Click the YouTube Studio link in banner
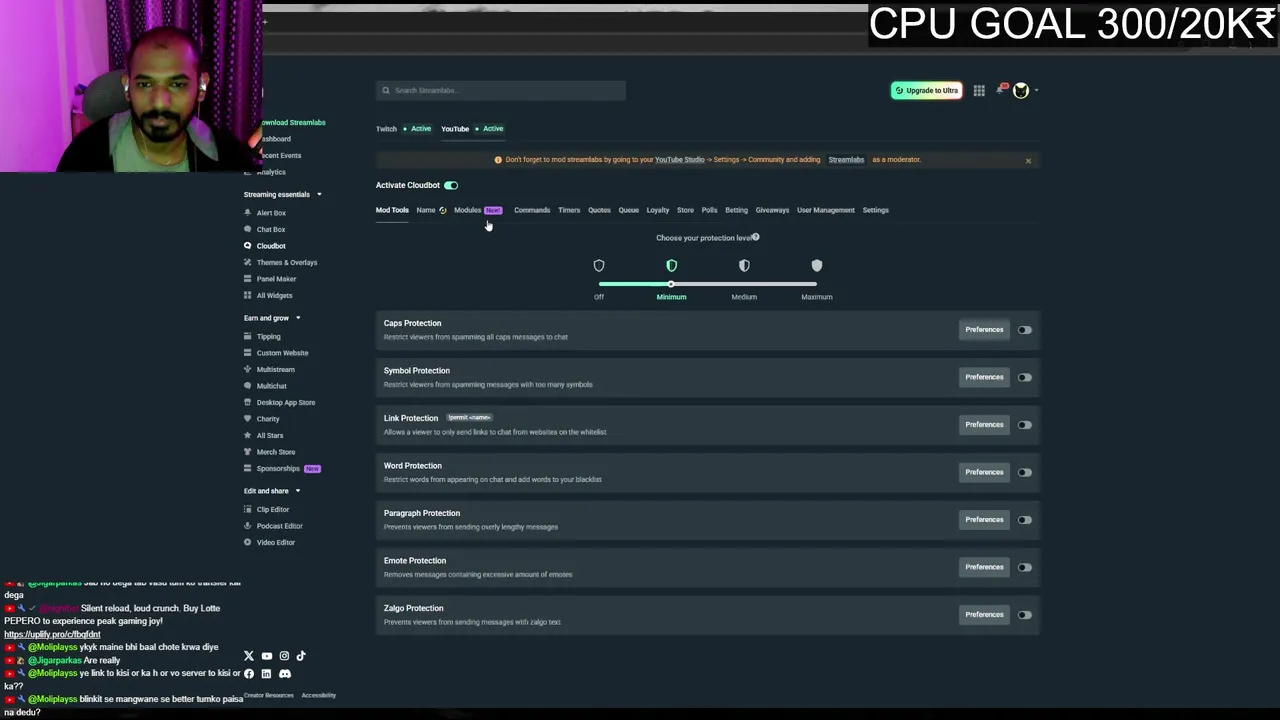 click(x=680, y=160)
